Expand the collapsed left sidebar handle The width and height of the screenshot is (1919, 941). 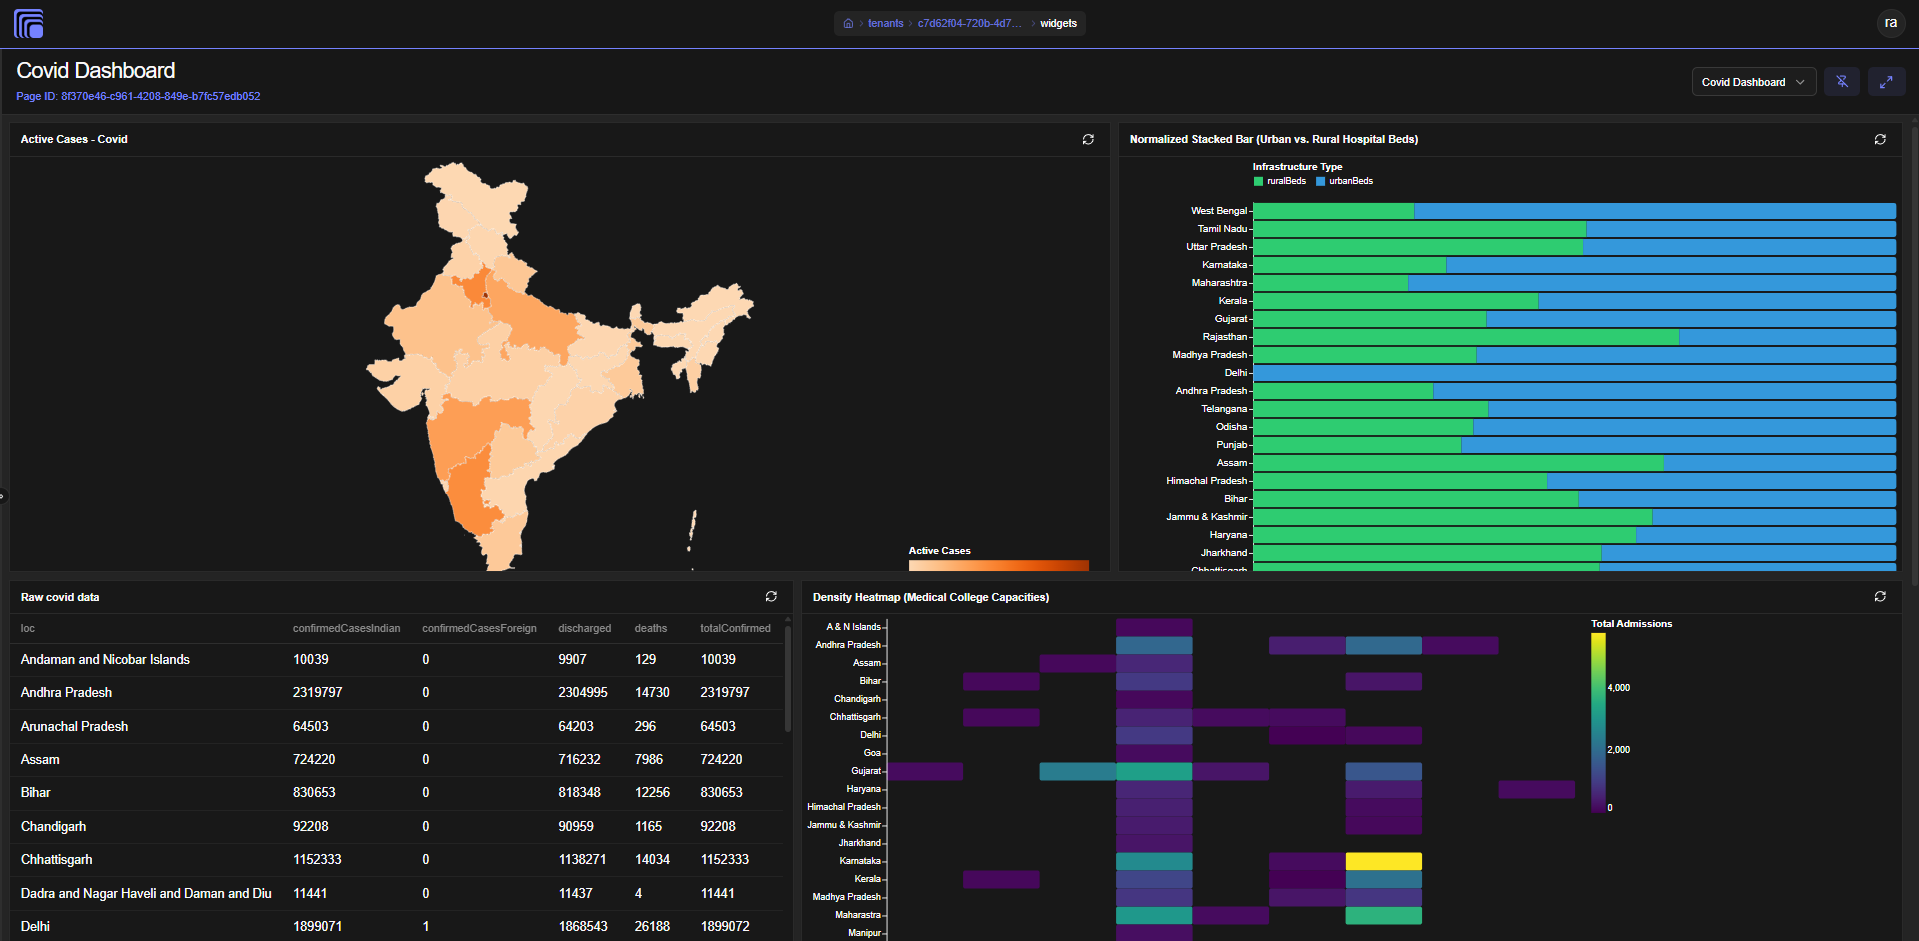click(3, 495)
